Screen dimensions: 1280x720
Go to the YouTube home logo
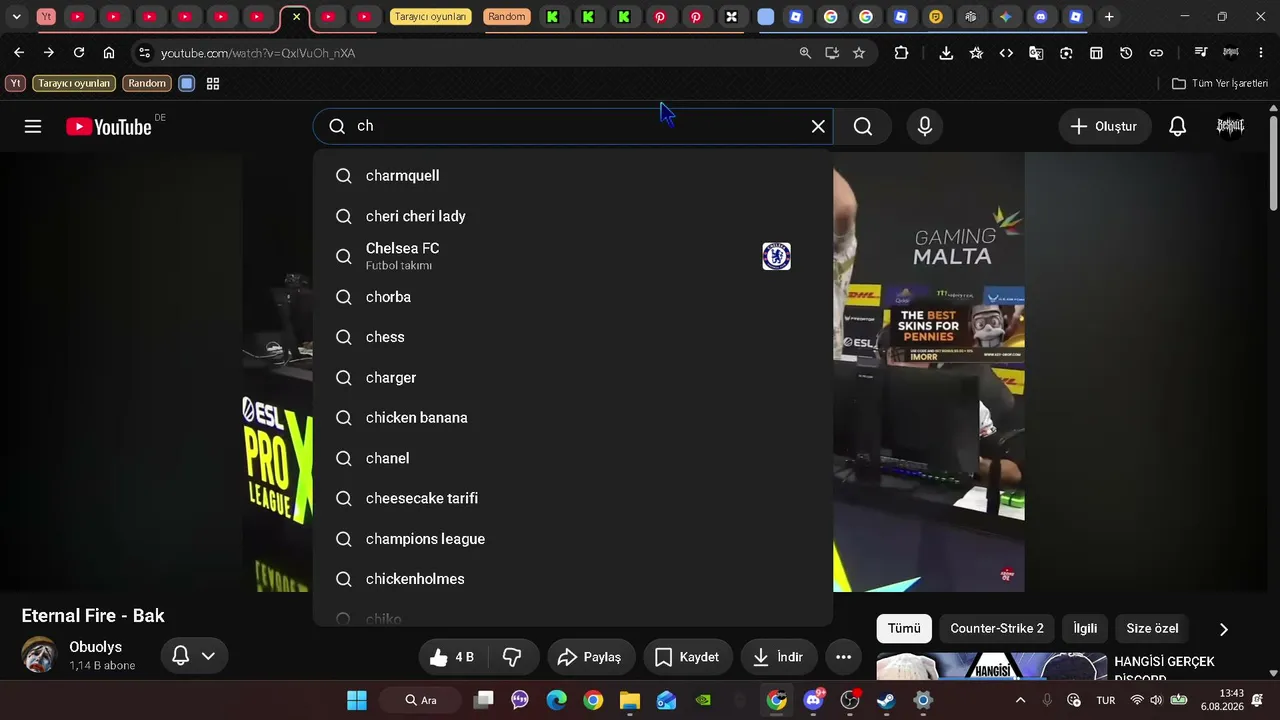tap(109, 126)
